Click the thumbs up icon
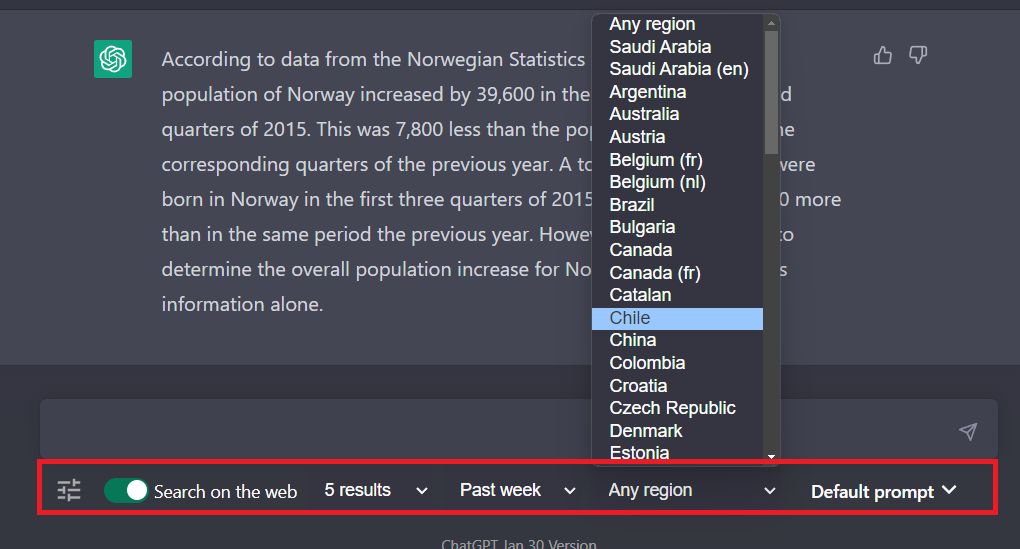 (883, 55)
